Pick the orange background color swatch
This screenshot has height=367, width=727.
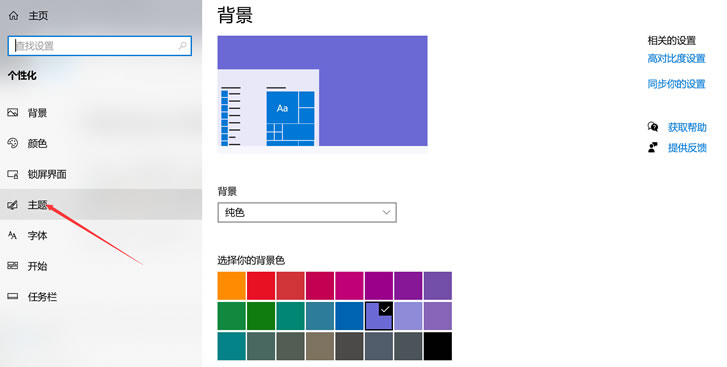(x=231, y=285)
